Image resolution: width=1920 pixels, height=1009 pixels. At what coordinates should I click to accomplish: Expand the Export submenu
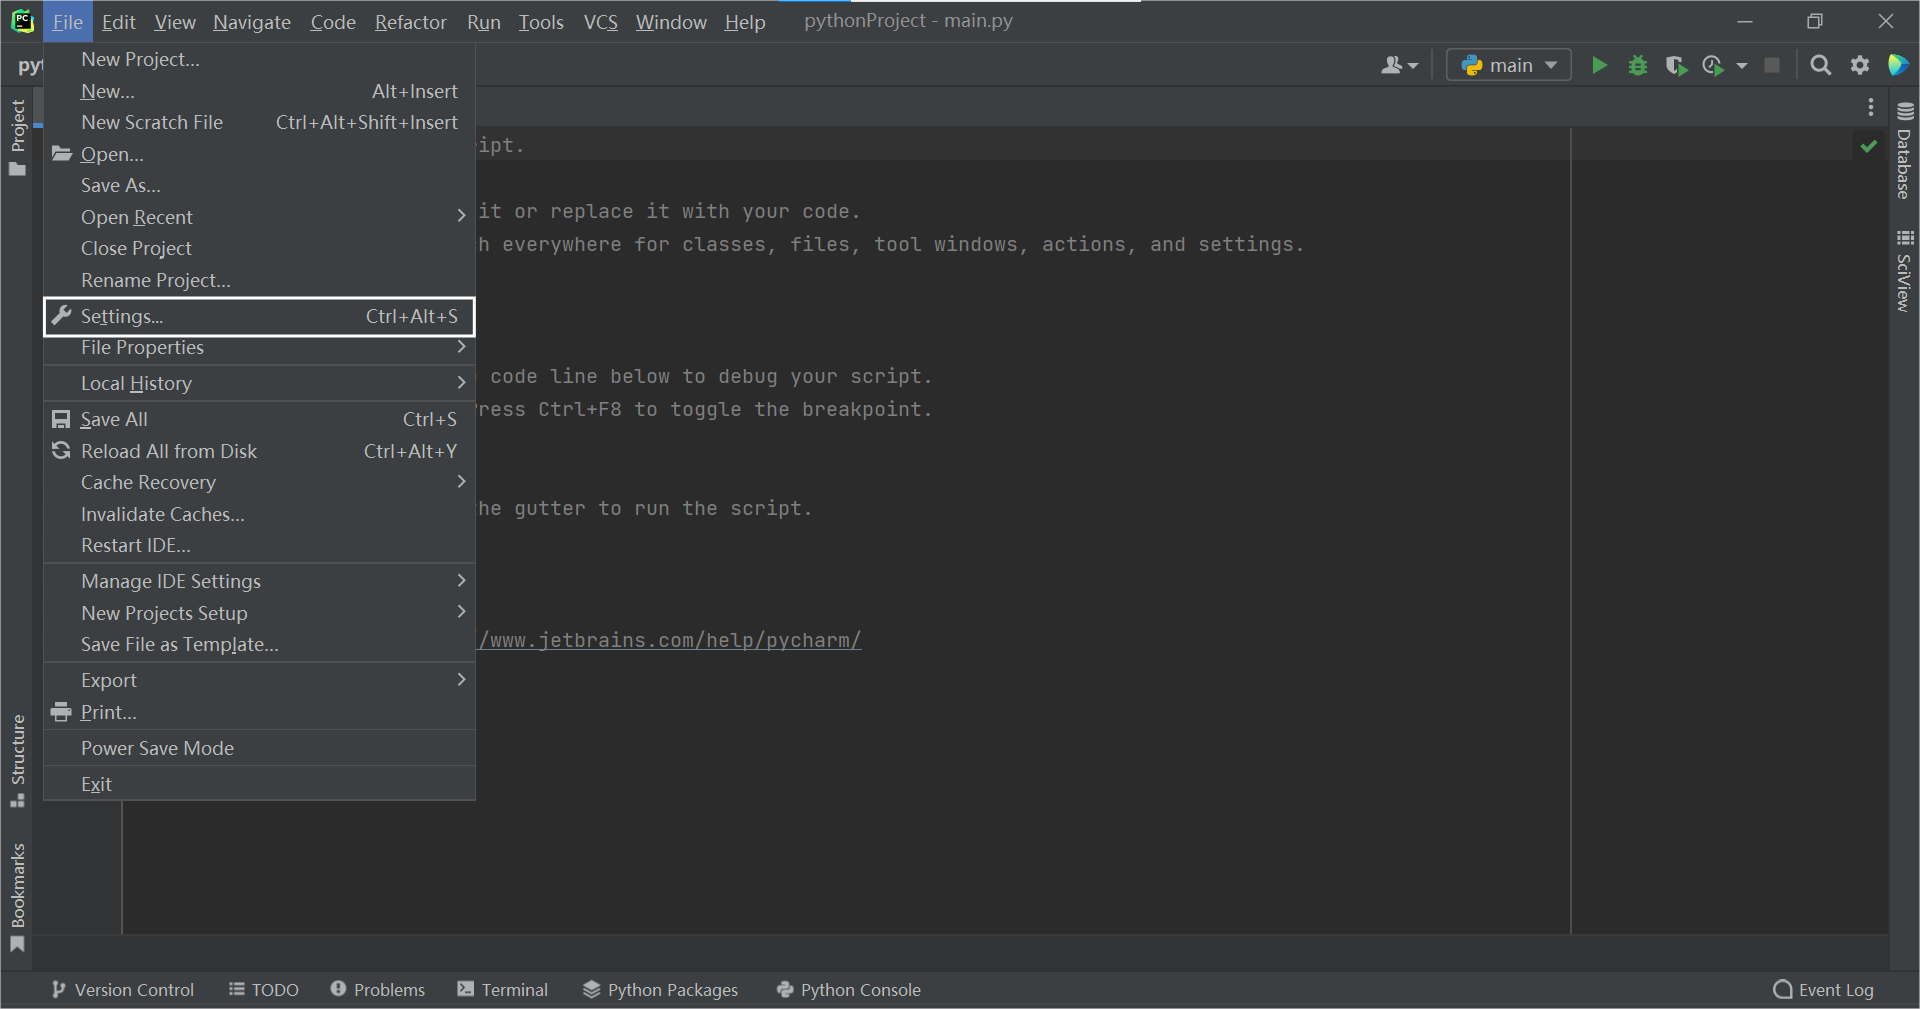[259, 680]
